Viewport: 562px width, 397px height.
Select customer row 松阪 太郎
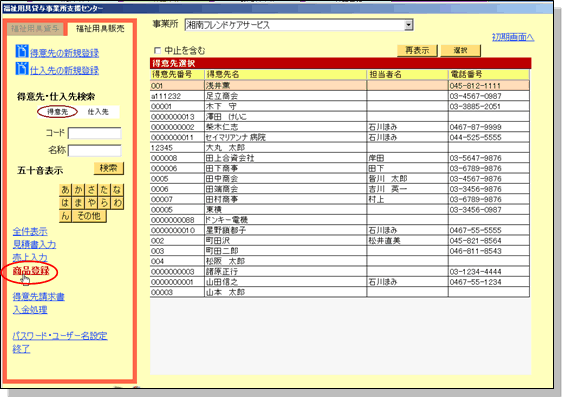click(x=339, y=261)
